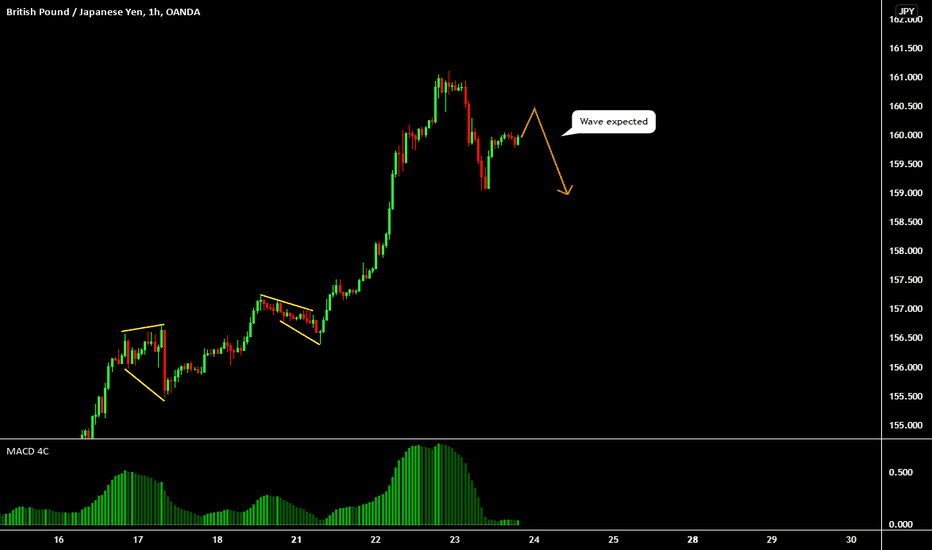Click the 161.000 price axis label
The height and width of the screenshot is (550, 932).
click(x=905, y=77)
